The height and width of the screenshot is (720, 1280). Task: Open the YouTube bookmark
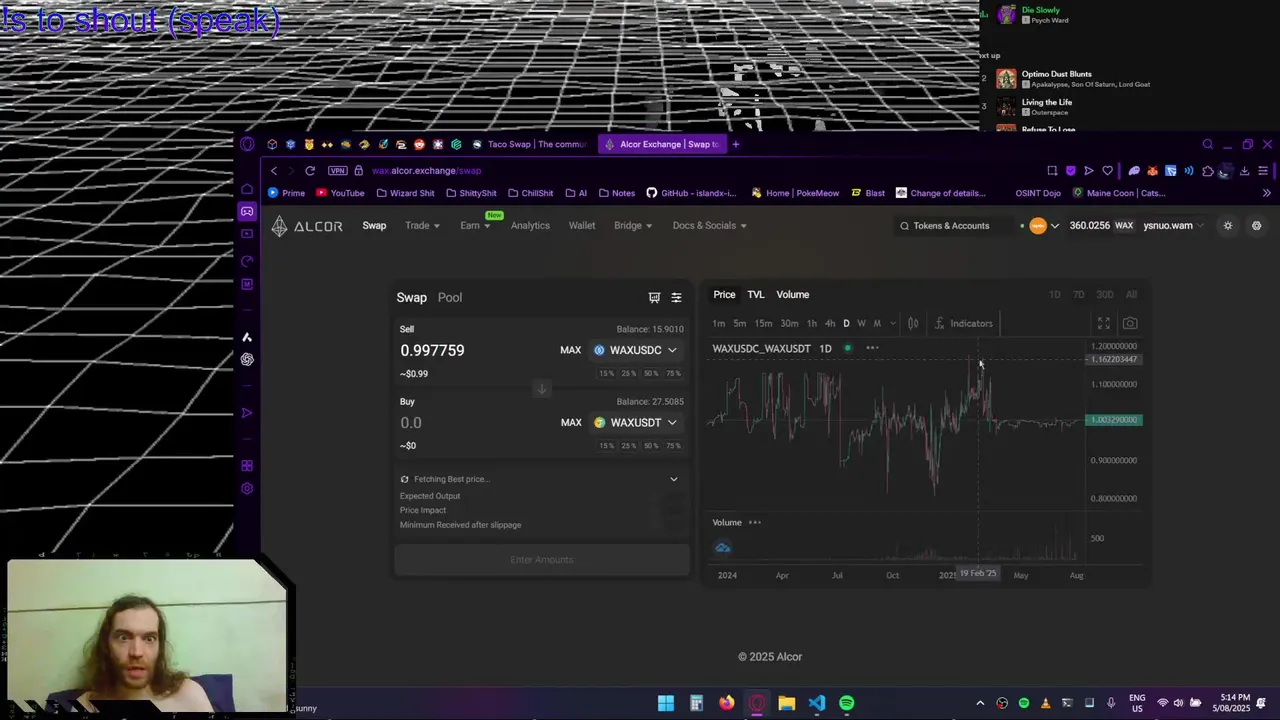tap(340, 193)
